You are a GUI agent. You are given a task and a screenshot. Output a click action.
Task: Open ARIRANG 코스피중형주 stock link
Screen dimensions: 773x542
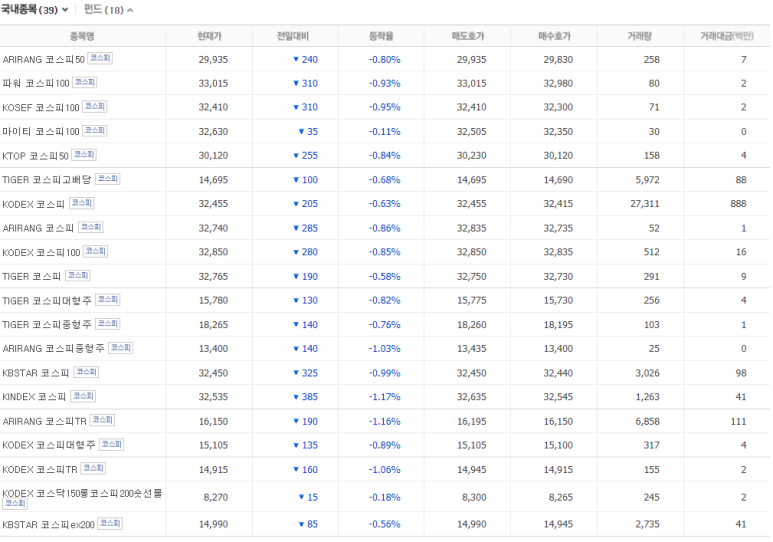[x=54, y=349]
